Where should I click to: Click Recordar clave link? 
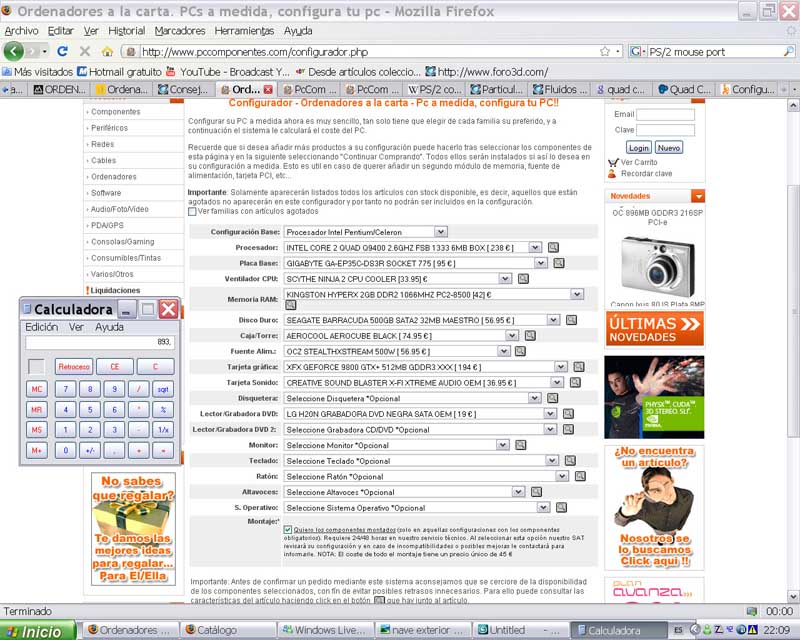click(x=646, y=174)
